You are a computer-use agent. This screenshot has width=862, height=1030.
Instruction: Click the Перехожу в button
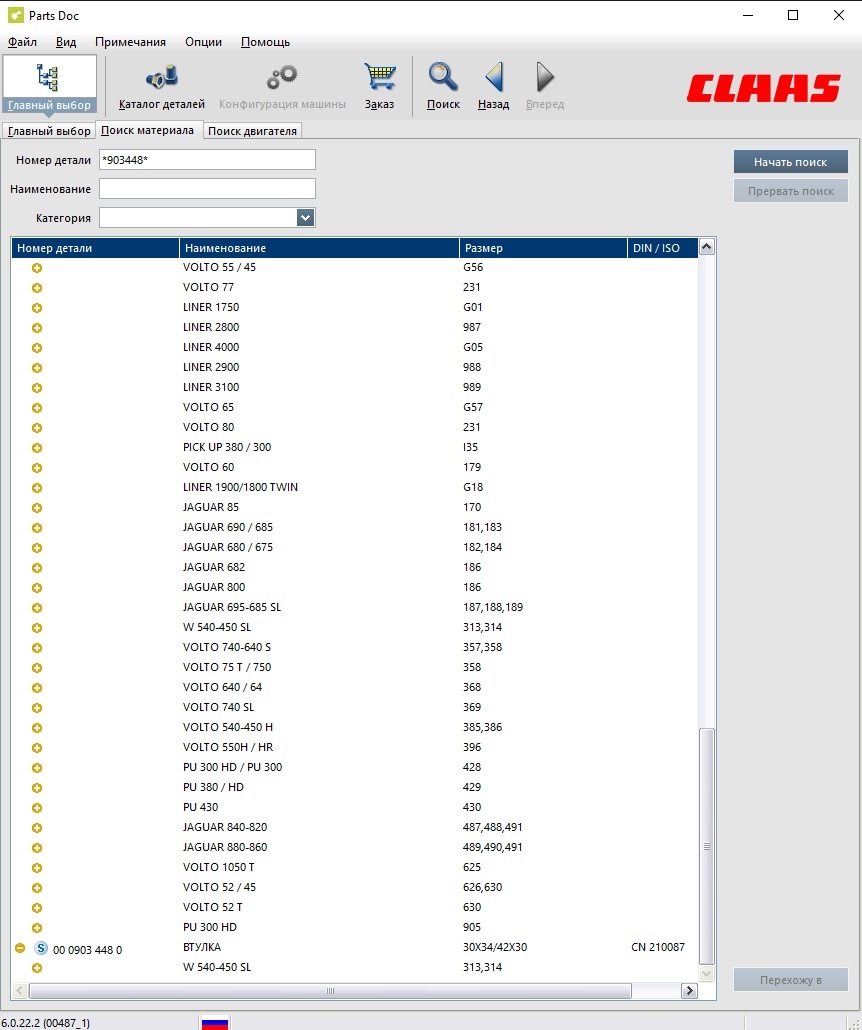click(x=790, y=980)
